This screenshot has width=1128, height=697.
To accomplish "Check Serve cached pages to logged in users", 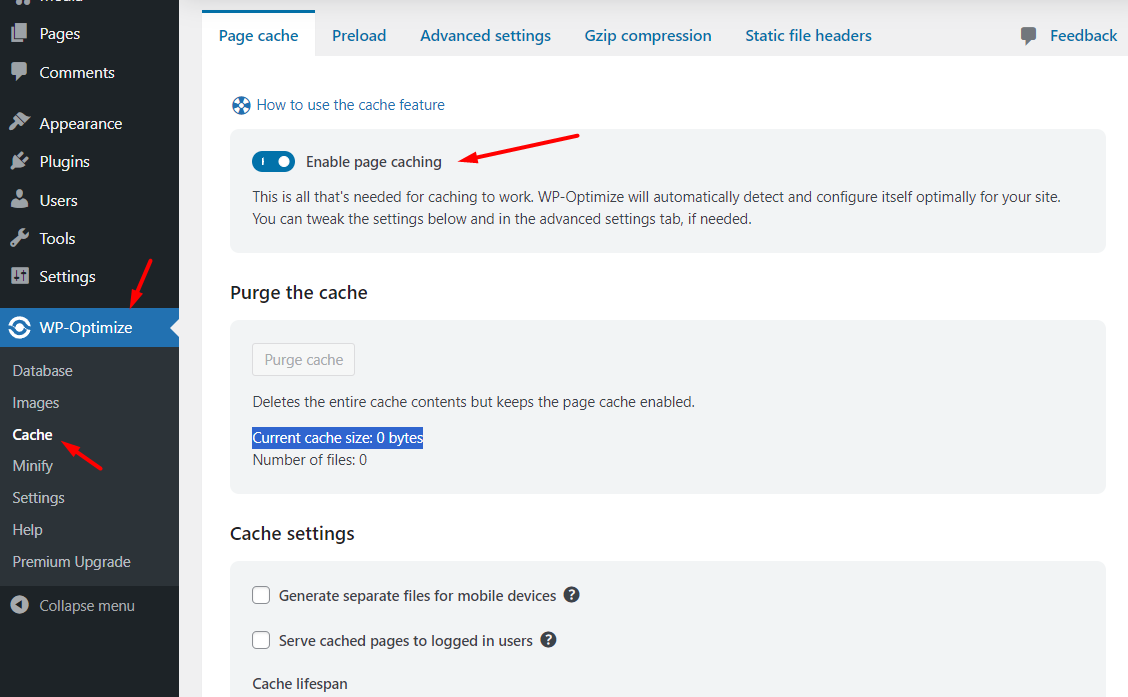I will [261, 640].
